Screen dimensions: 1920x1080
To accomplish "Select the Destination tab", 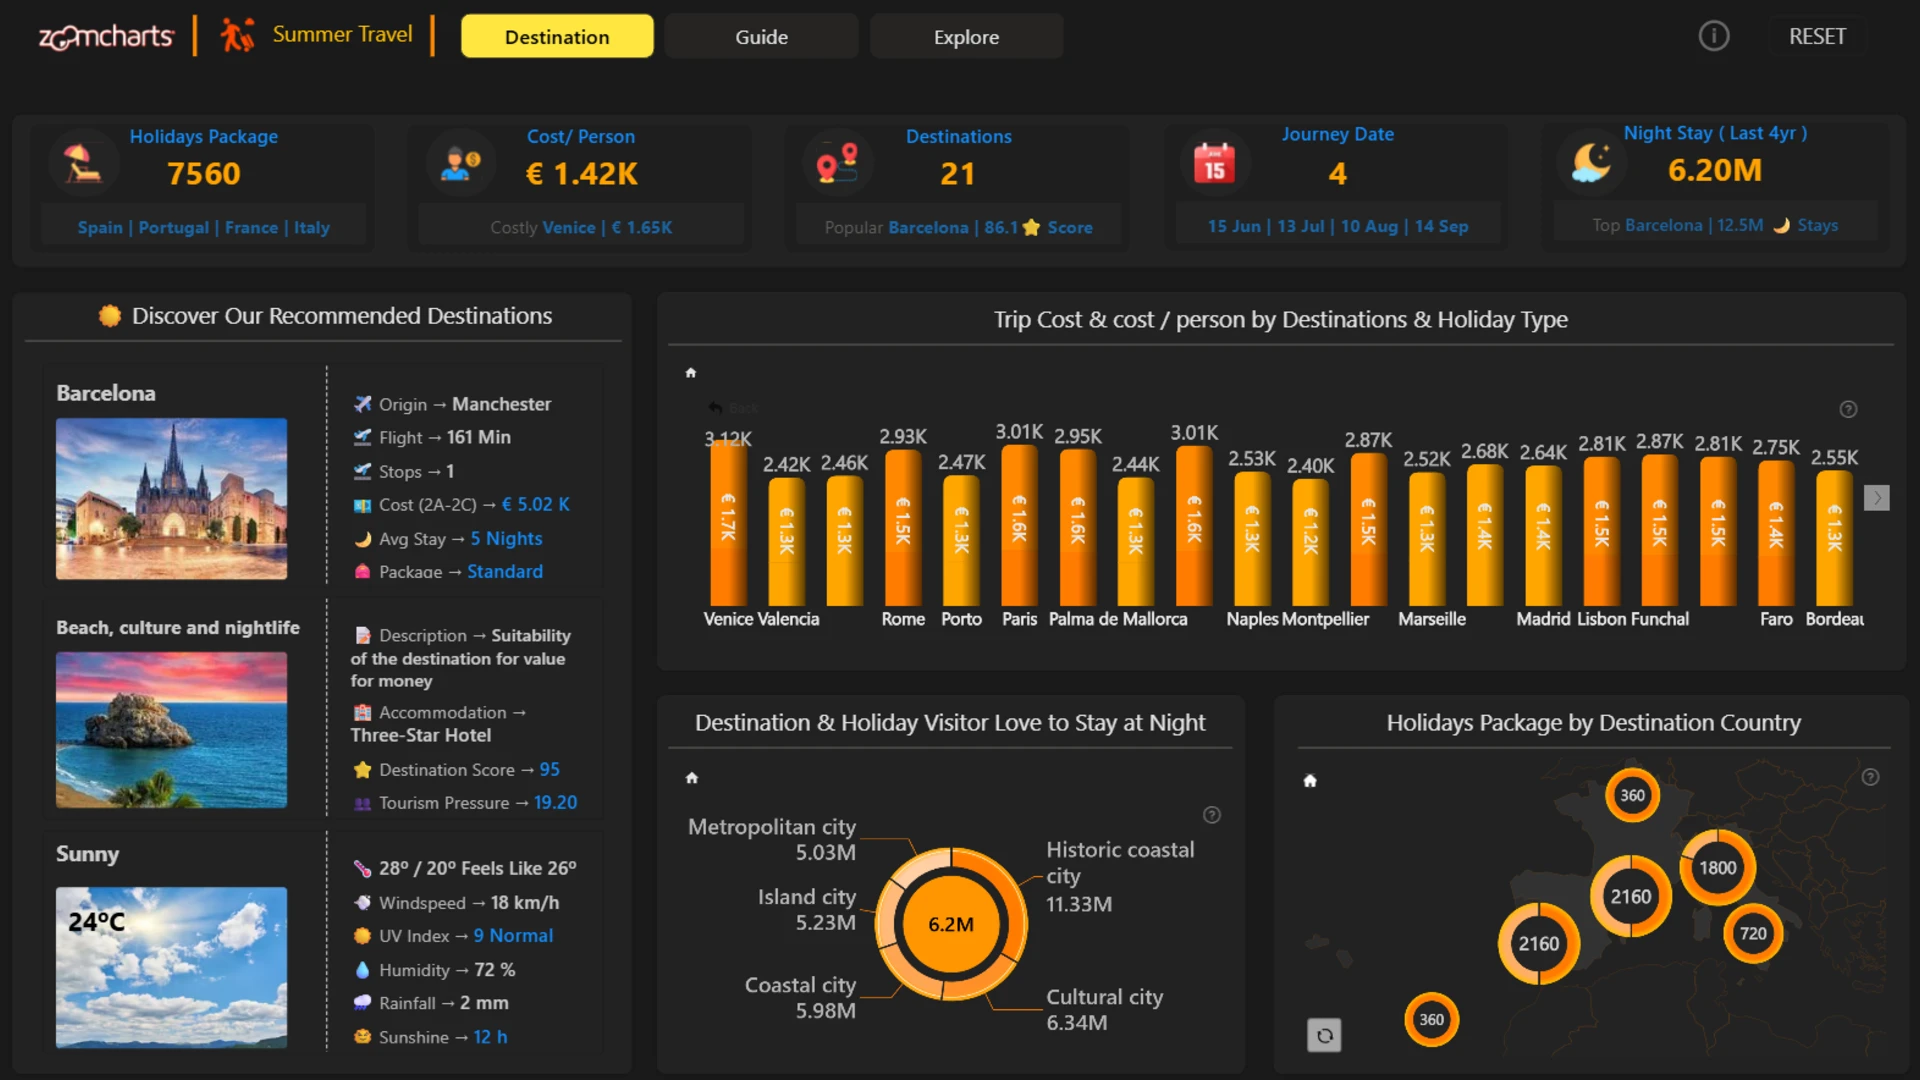I will point(557,37).
